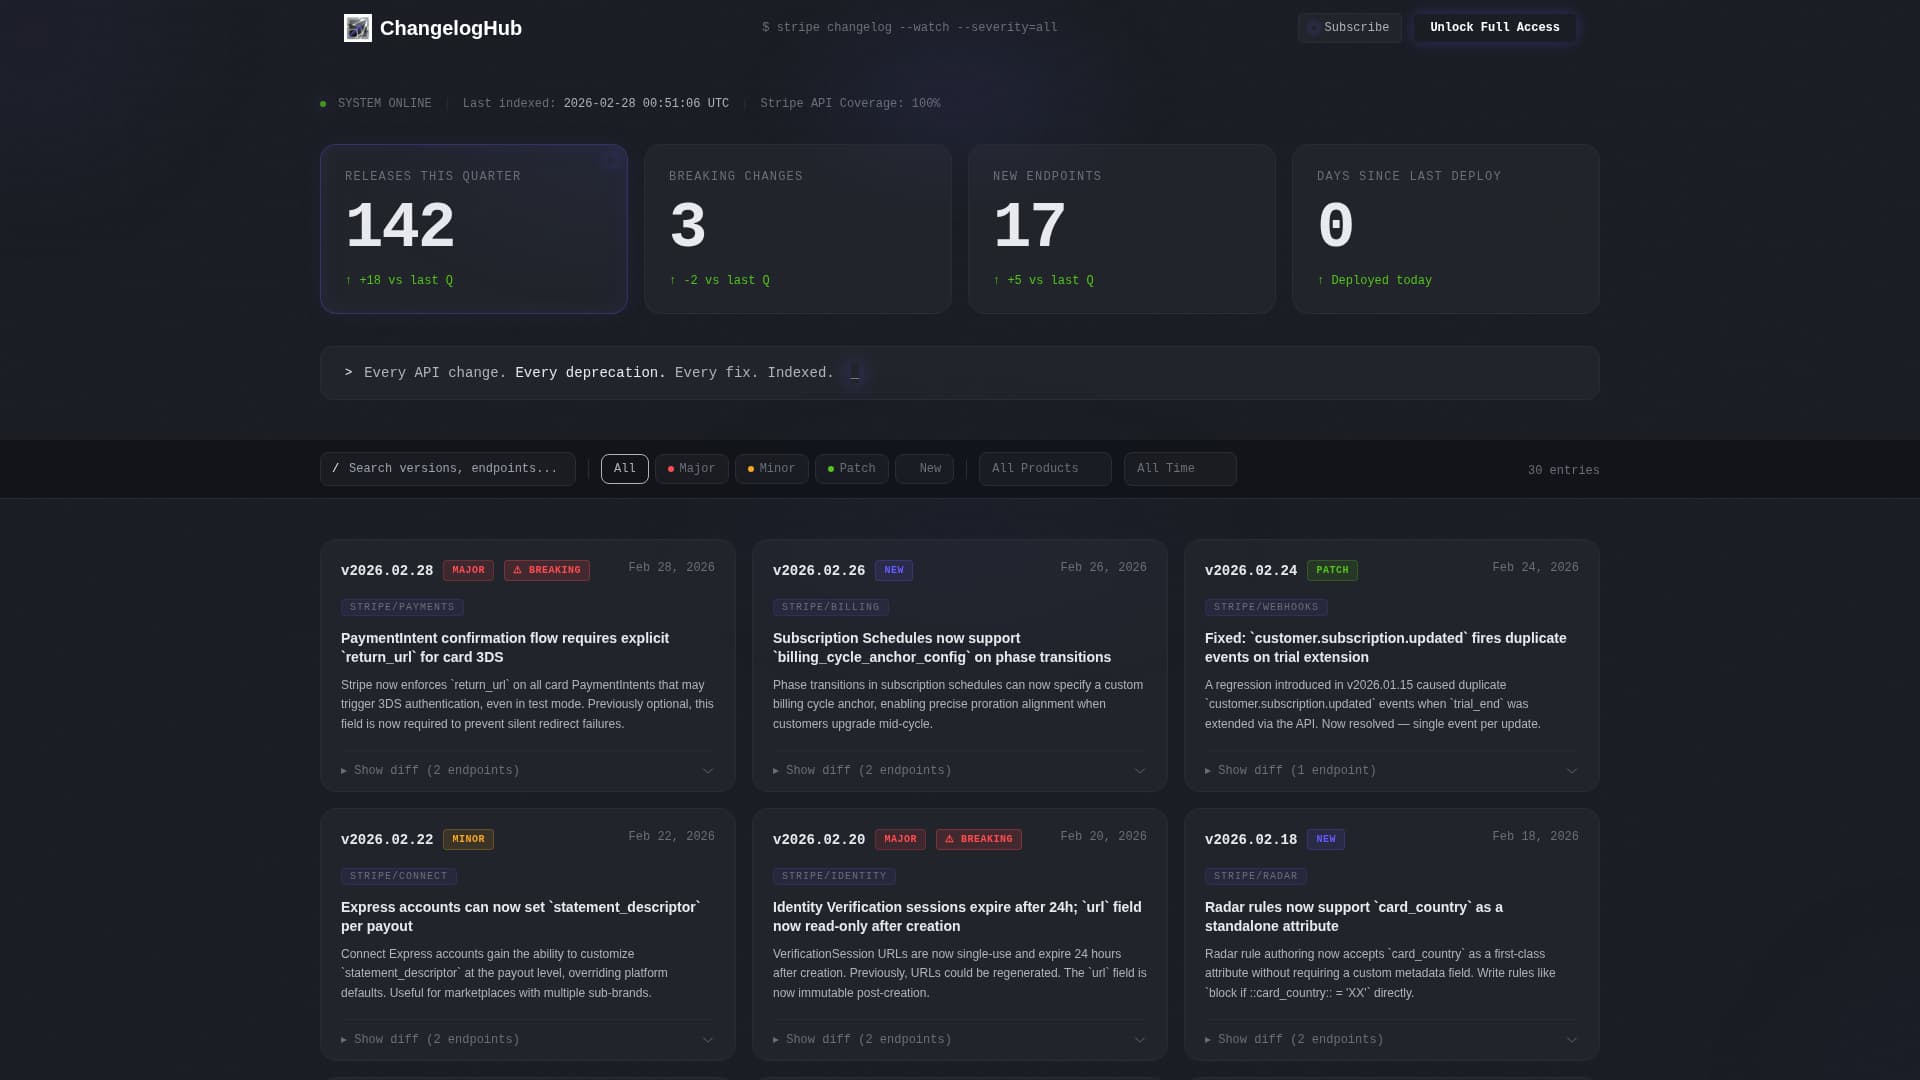Click the STRIPE/WEBHOOKS tag
This screenshot has width=1920, height=1080.
pos(1266,607)
